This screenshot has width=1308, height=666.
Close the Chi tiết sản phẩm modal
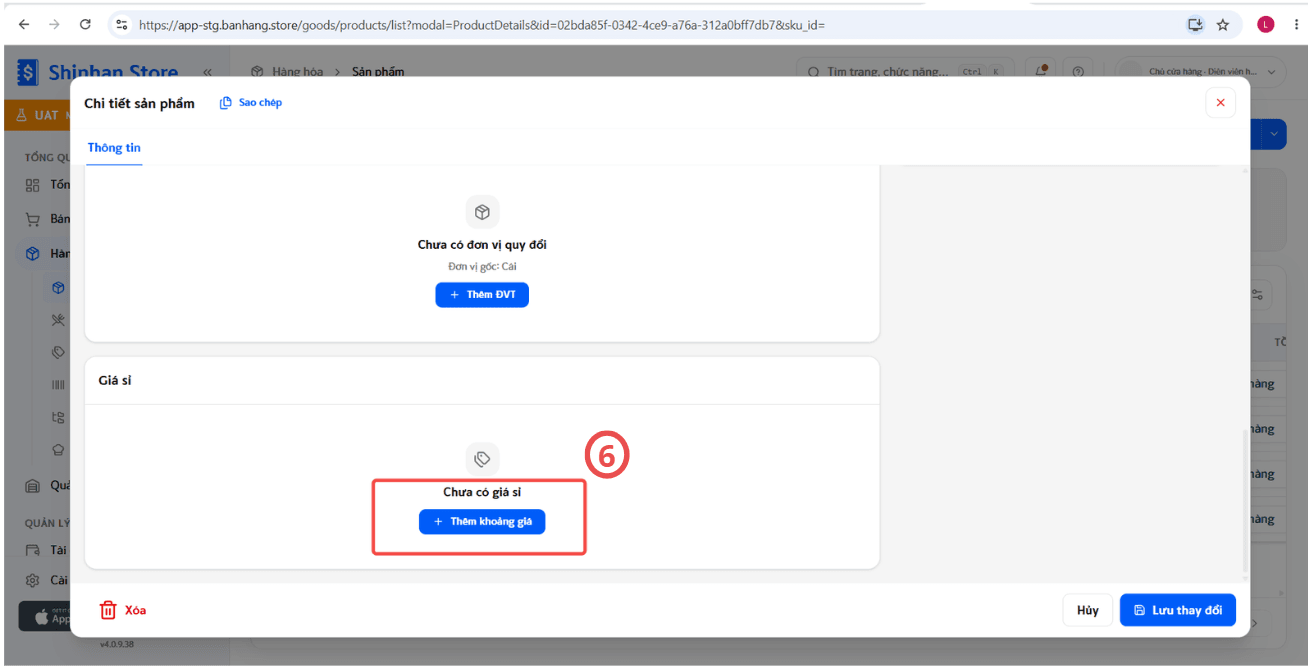point(1220,103)
